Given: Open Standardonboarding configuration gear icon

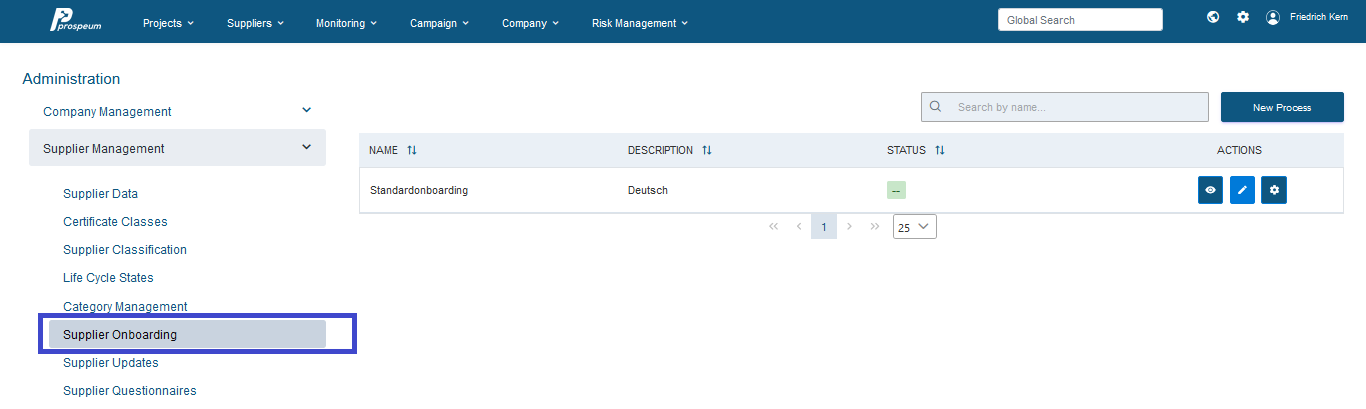Looking at the screenshot, I should pyautogui.click(x=1274, y=189).
